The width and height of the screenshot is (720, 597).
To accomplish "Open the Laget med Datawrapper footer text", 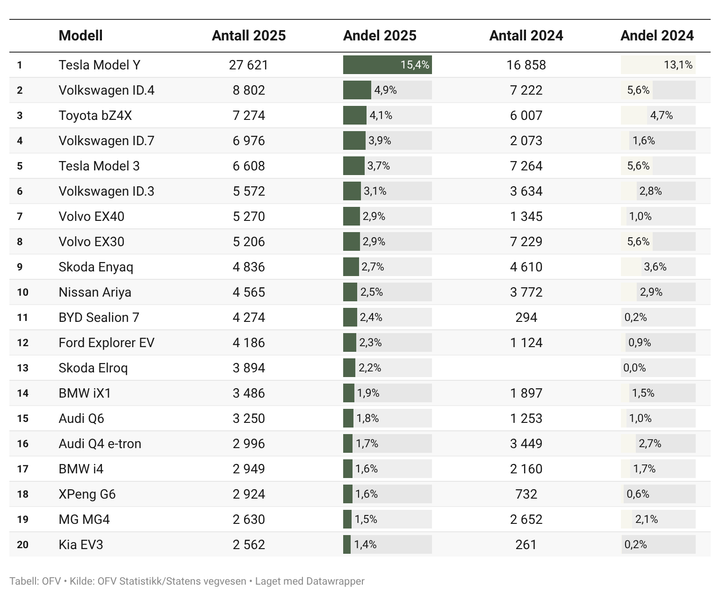I will click(x=311, y=581).
